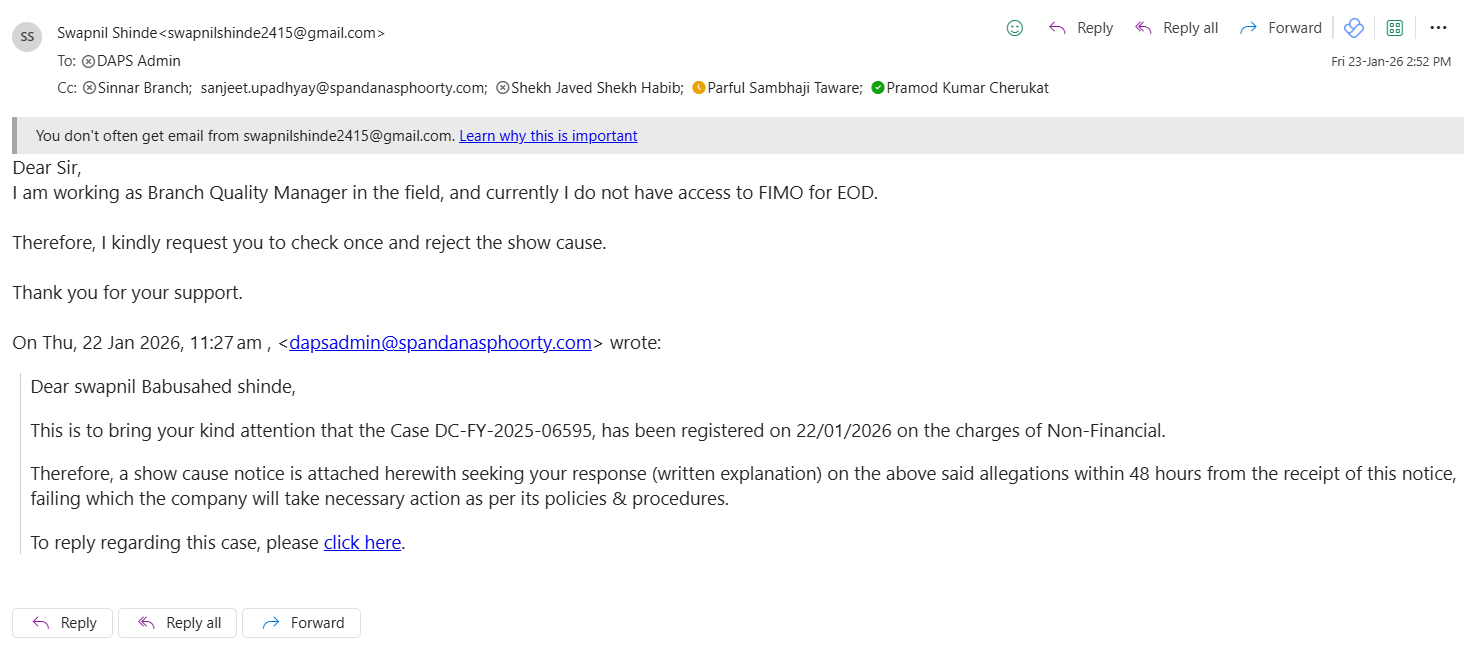The height and width of the screenshot is (666, 1477).
Task: Open the Viva Insights icon in header
Action: (x=1354, y=28)
